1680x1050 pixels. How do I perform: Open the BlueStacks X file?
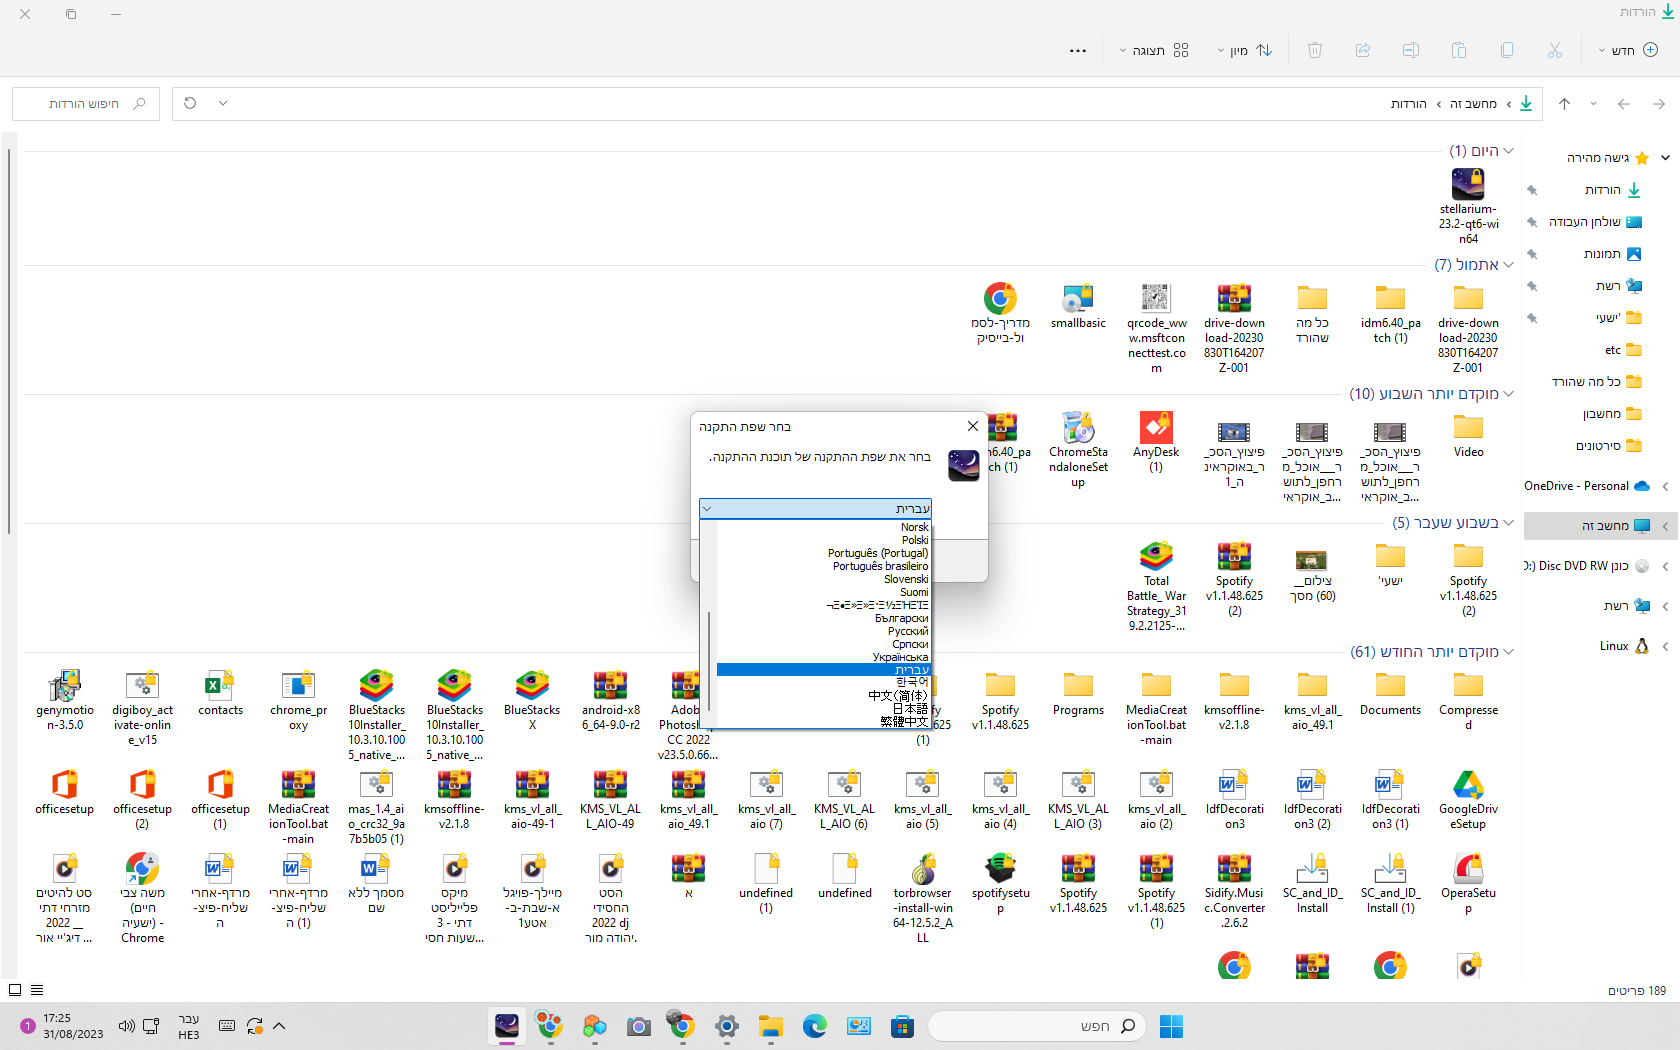tap(532, 700)
